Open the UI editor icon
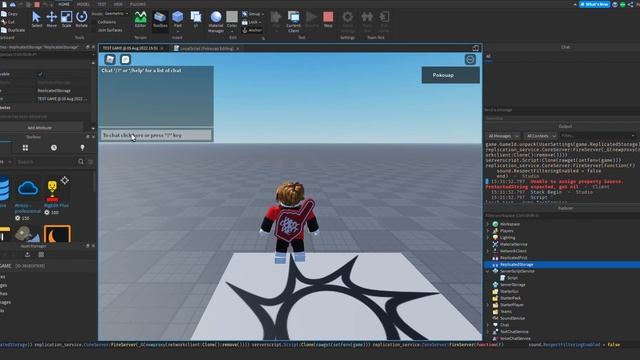This screenshot has height=360, width=640. [196, 19]
